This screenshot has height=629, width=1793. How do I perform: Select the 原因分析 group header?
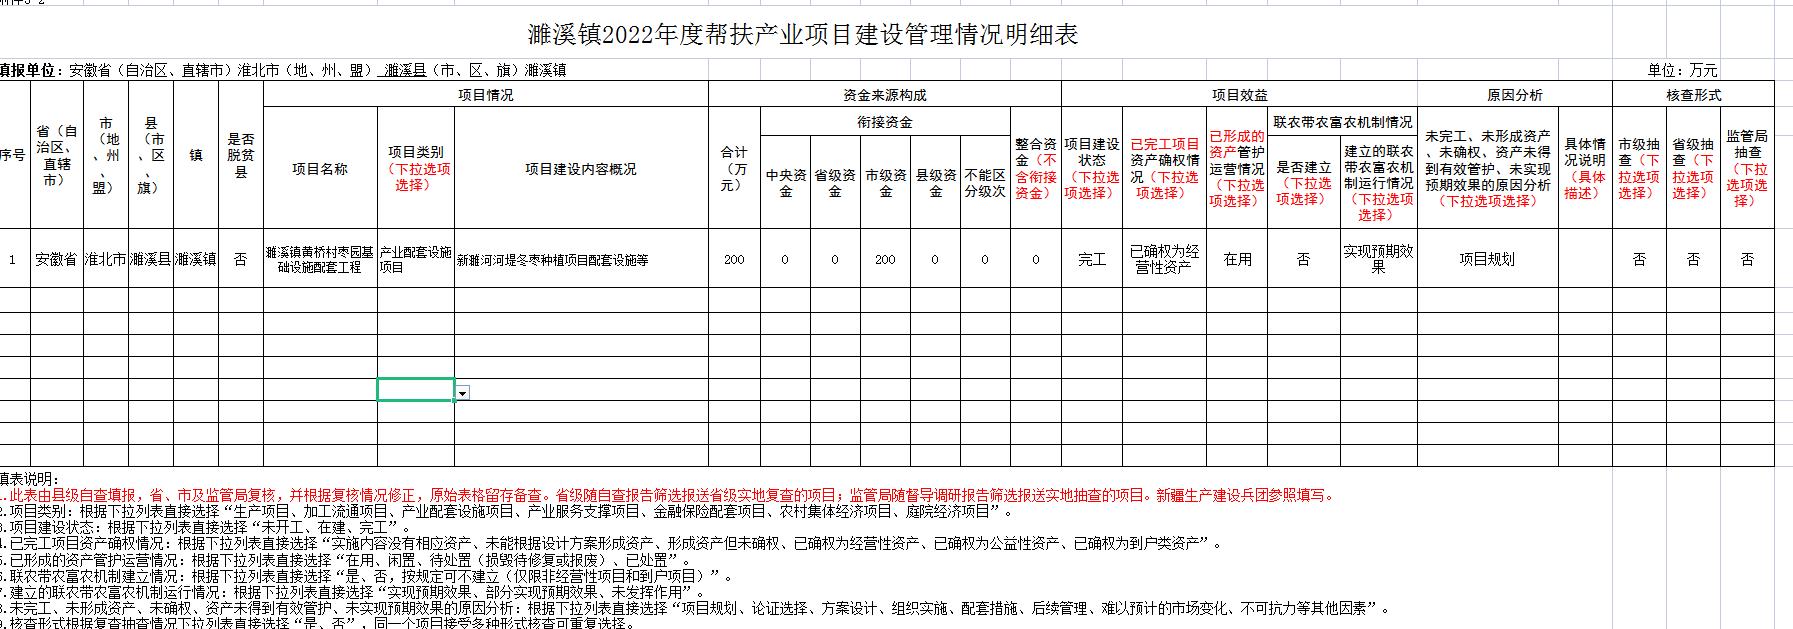point(1515,95)
